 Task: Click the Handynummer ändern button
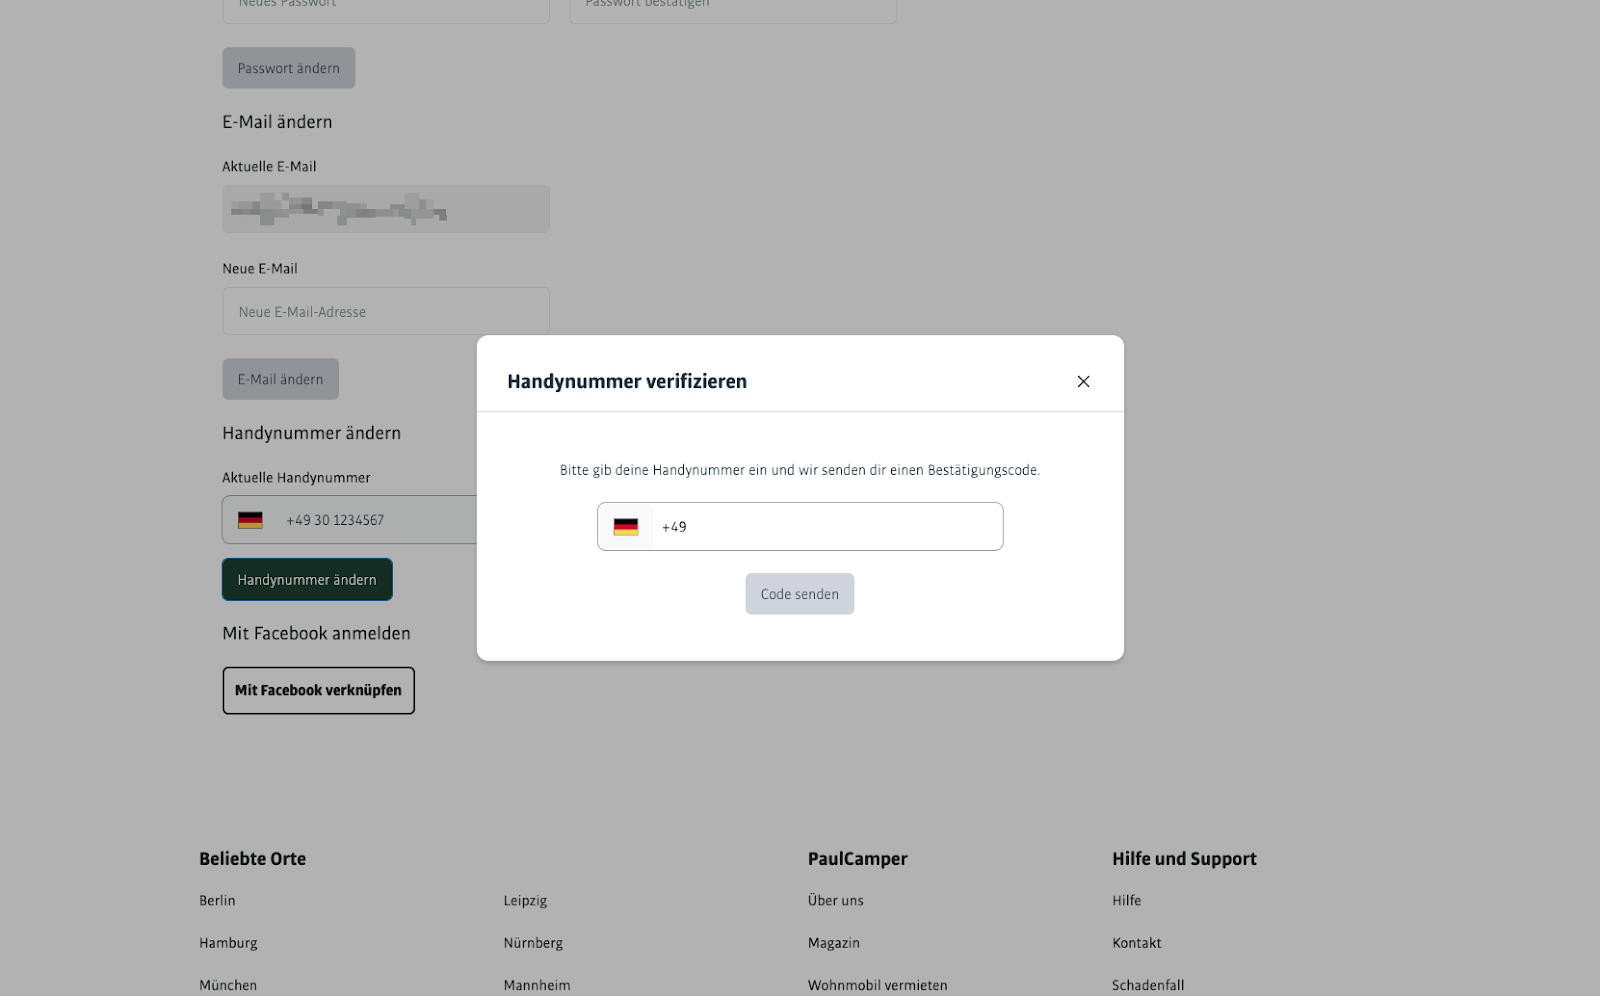coord(307,580)
